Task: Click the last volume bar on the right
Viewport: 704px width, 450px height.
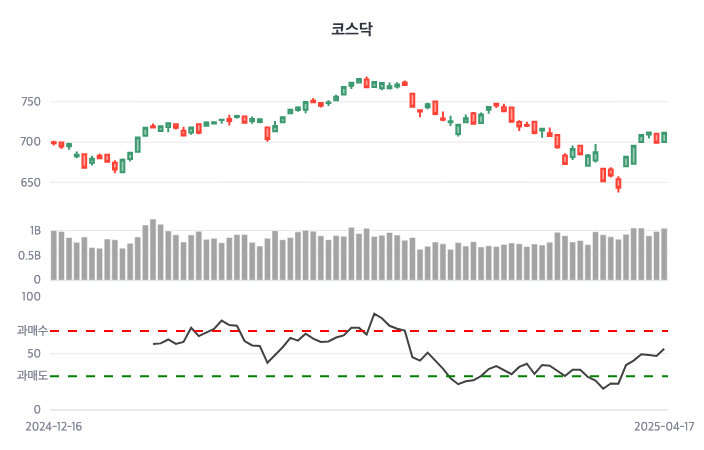Action: pos(664,254)
